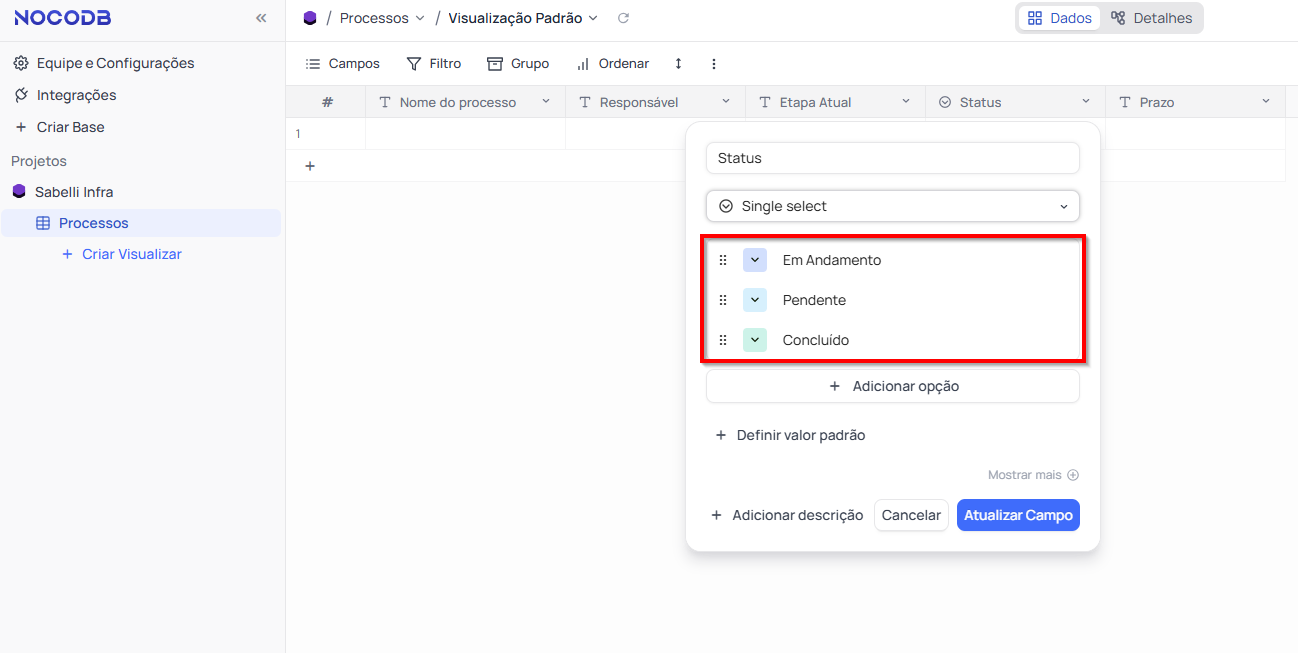This screenshot has width=1298, height=653.
Task: Open the Filtro filter icon
Action: coord(416,63)
